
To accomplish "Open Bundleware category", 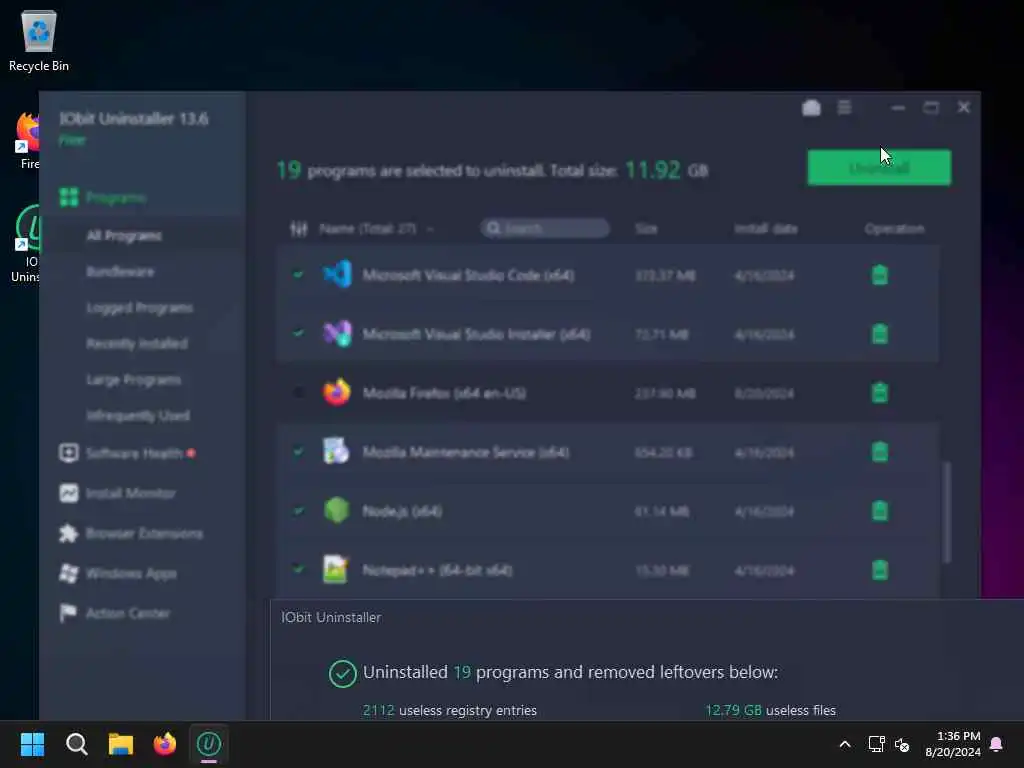I will (x=120, y=272).
